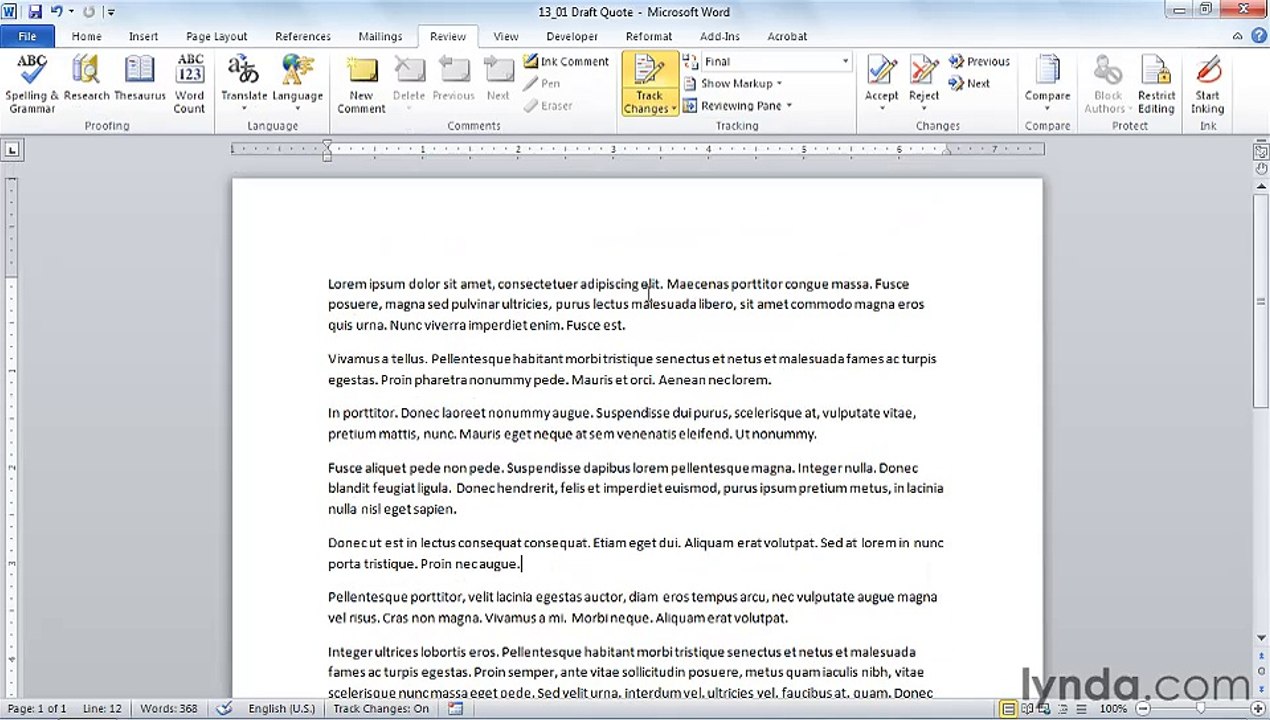Click English (U.S.) language in status bar

(281, 708)
